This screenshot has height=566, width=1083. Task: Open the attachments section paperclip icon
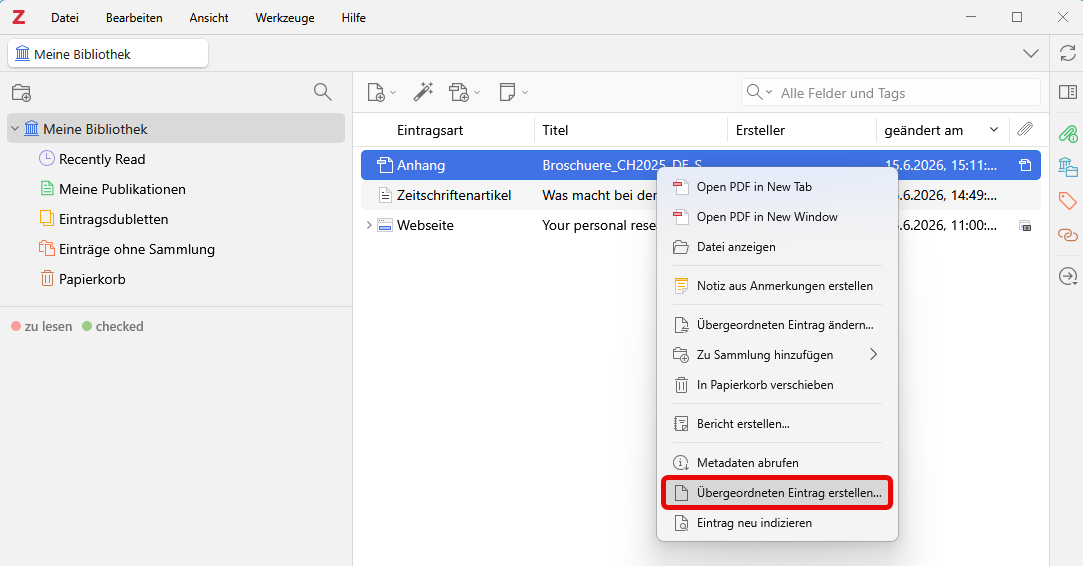point(1068,132)
